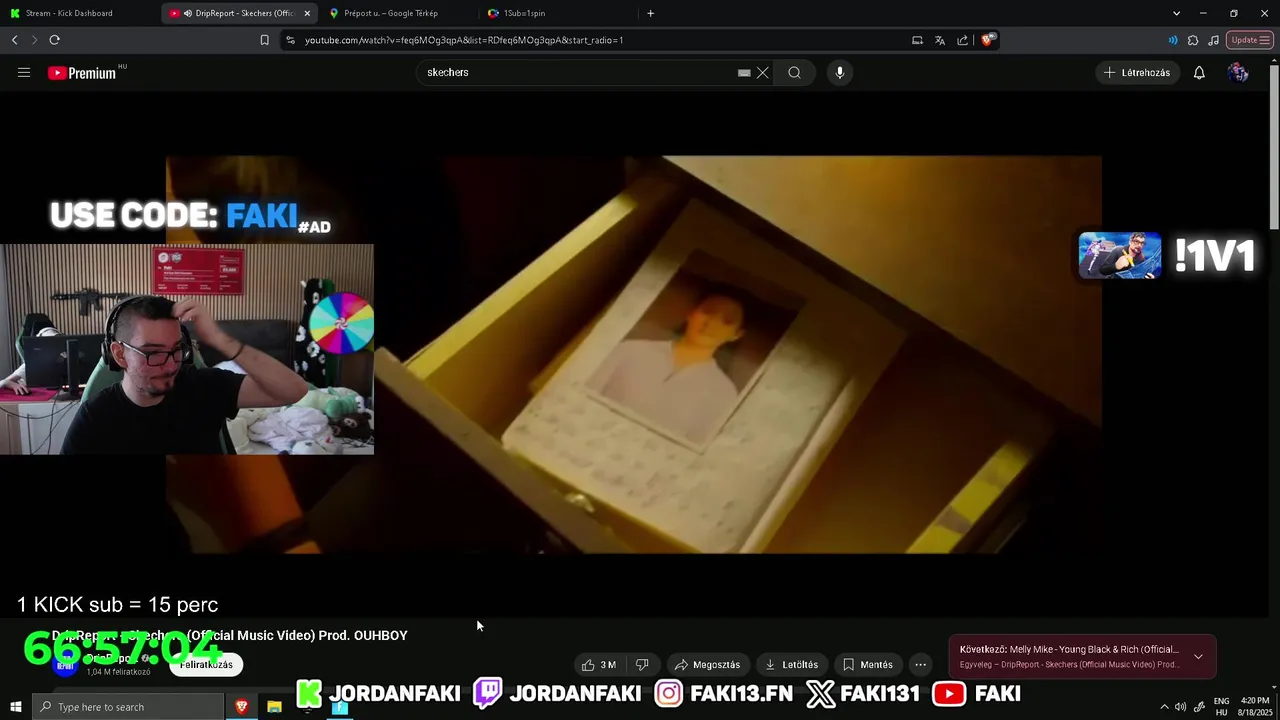Open the on-screen keyboard icon in search box
Image resolution: width=1280 pixels, height=720 pixels.
coord(744,72)
